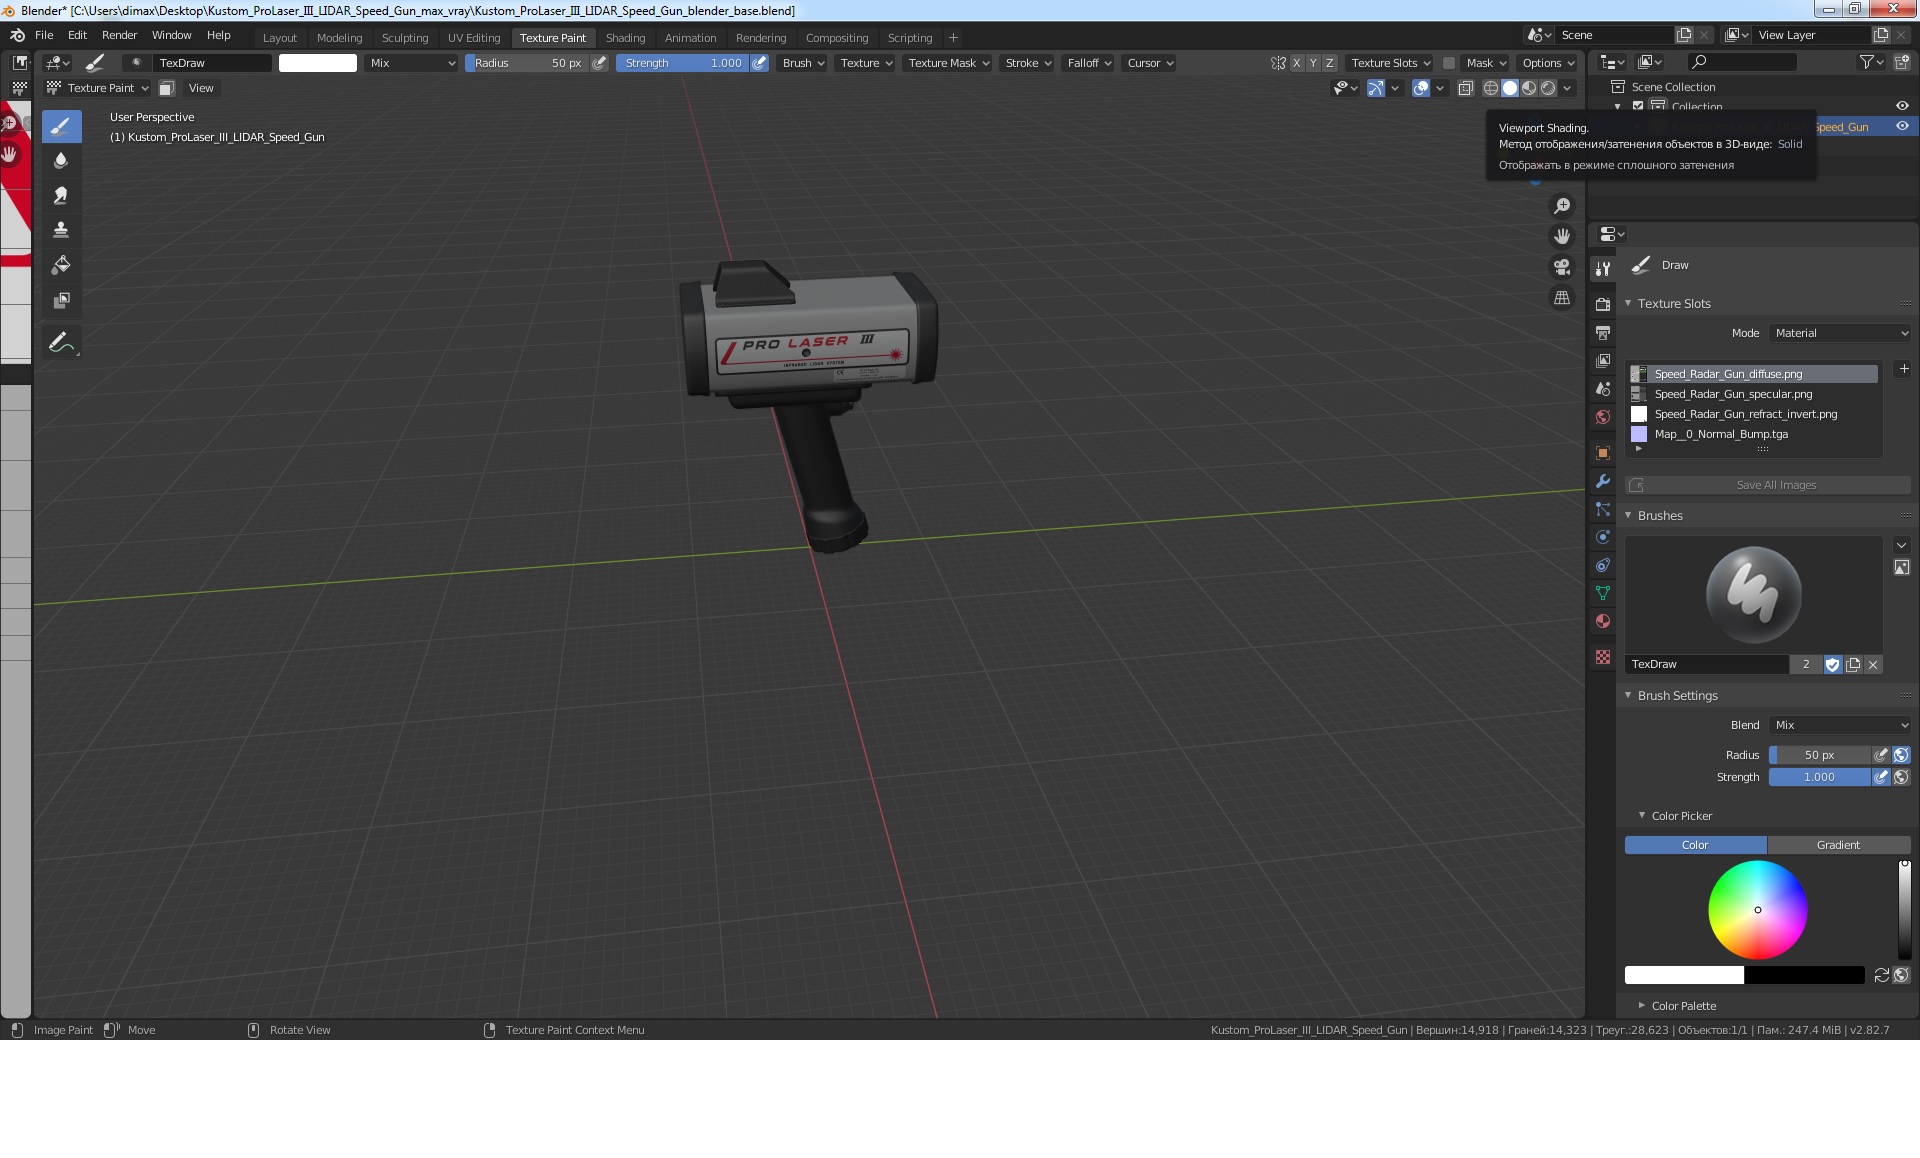Click the zoom viewport magnifier icon

click(x=1561, y=206)
